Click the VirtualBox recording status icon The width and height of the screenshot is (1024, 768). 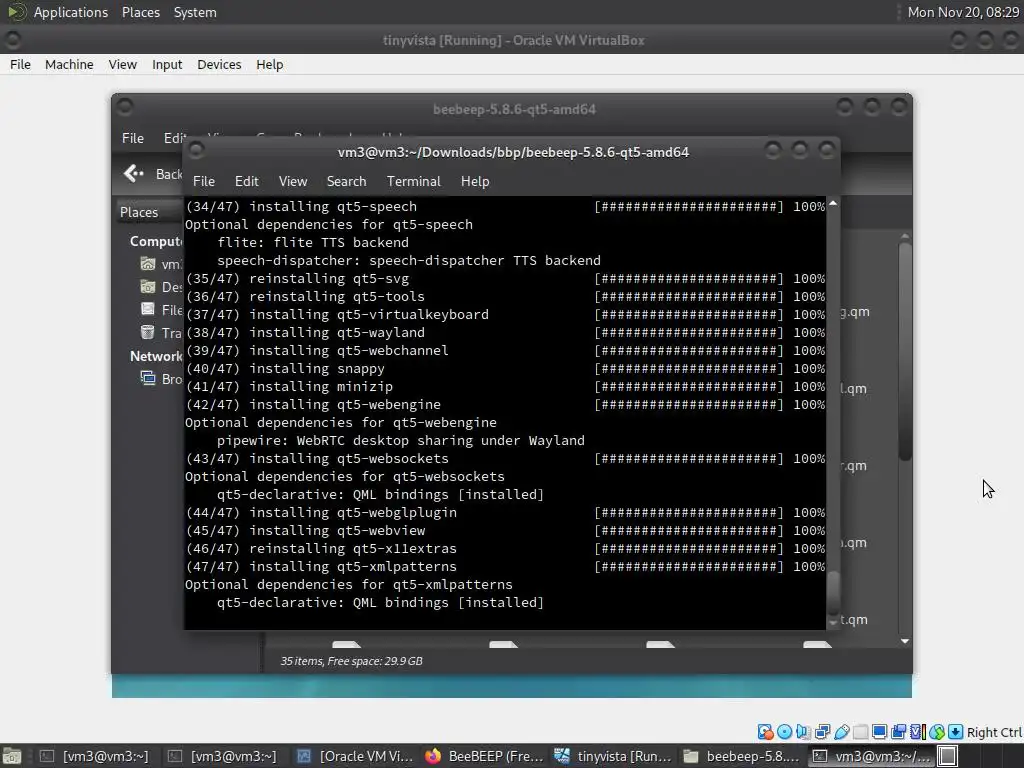pos(899,732)
